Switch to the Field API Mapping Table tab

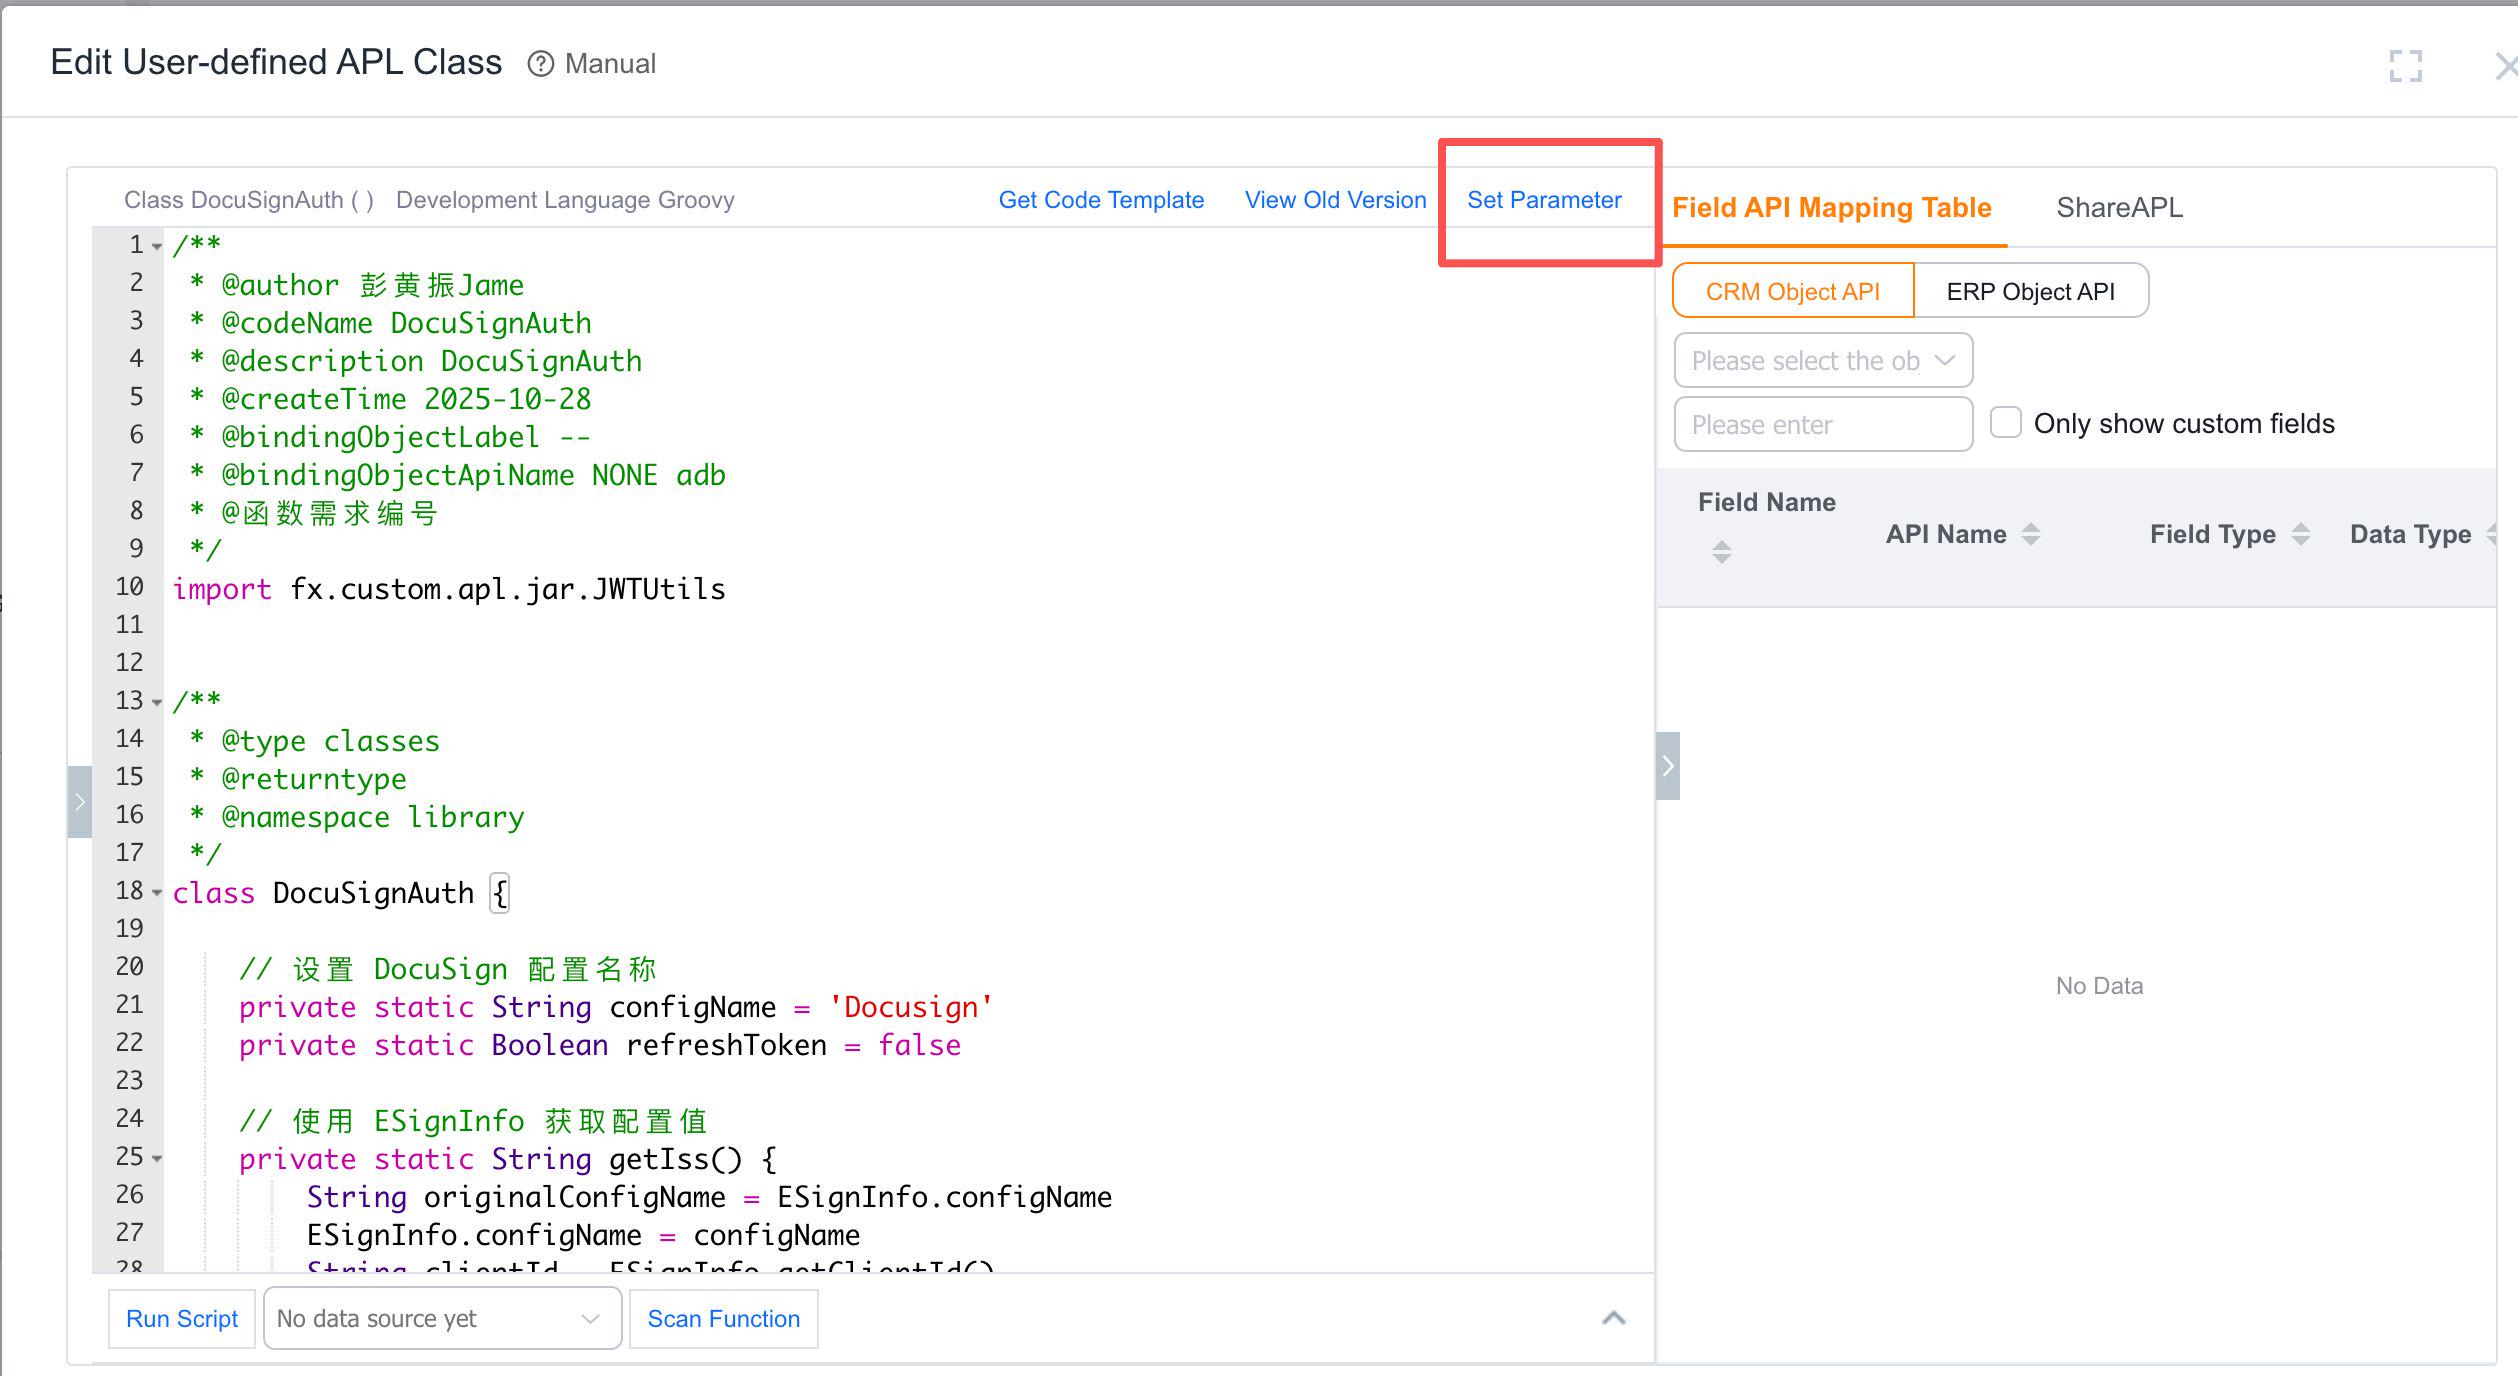[1831, 207]
